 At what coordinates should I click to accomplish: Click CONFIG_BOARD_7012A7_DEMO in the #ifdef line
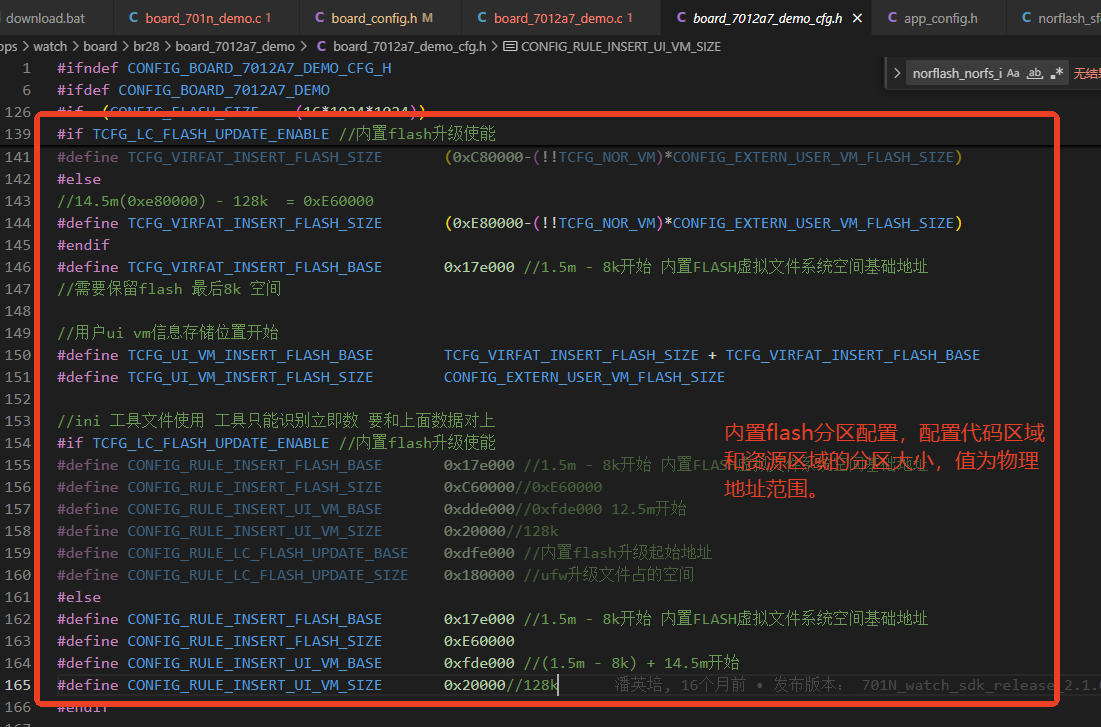[224, 90]
